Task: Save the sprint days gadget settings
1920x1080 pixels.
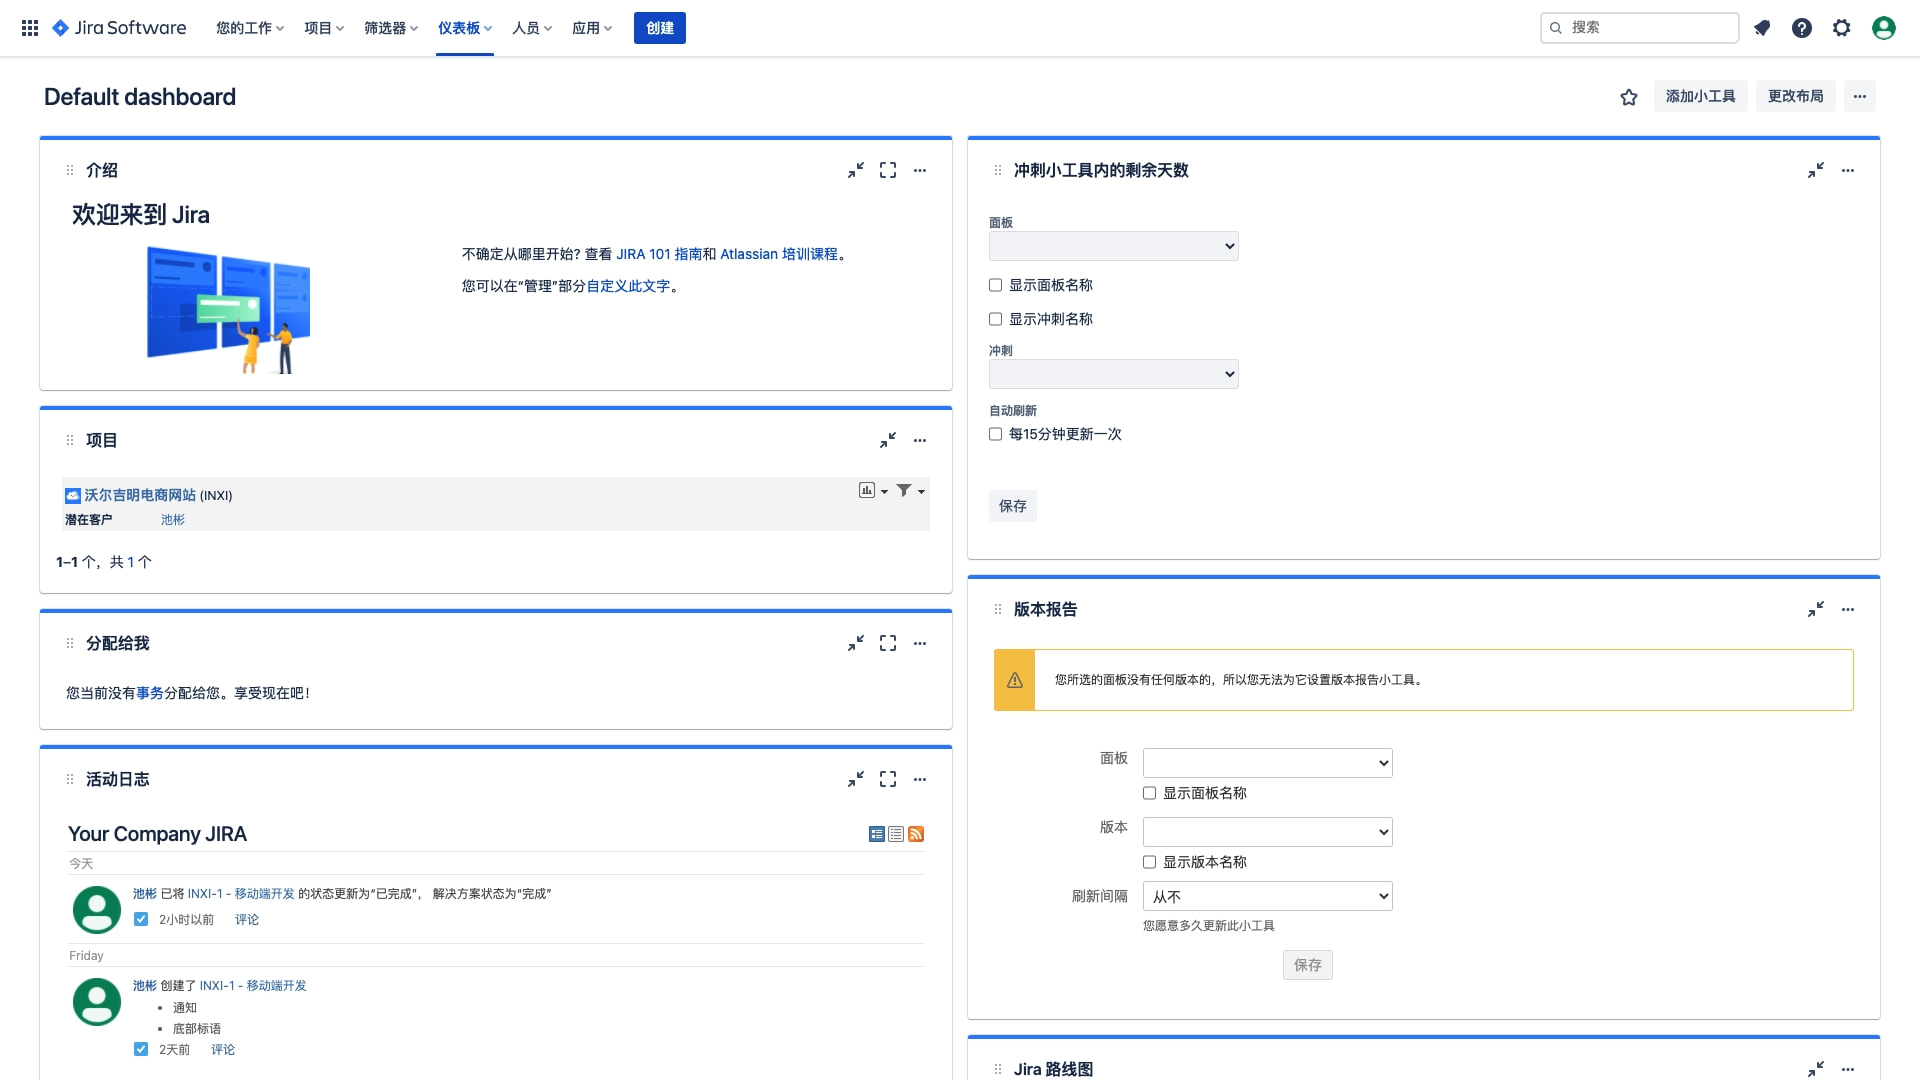Action: 1013,507
